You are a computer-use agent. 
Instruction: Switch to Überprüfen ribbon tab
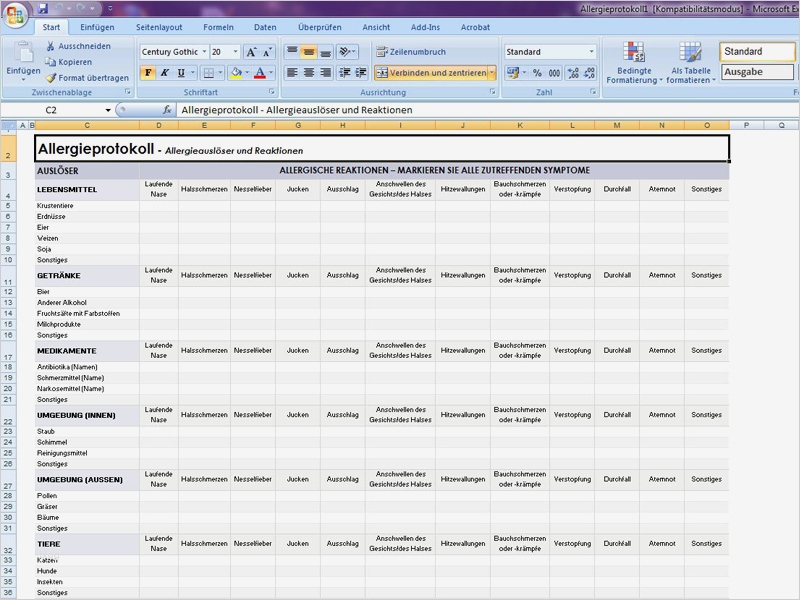pyautogui.click(x=320, y=27)
